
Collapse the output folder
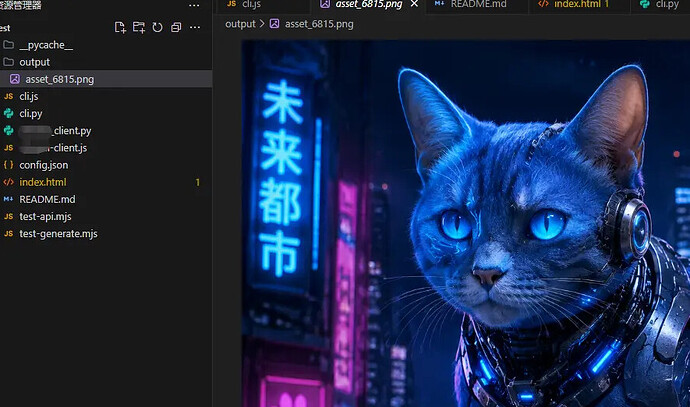[x=106, y=62]
